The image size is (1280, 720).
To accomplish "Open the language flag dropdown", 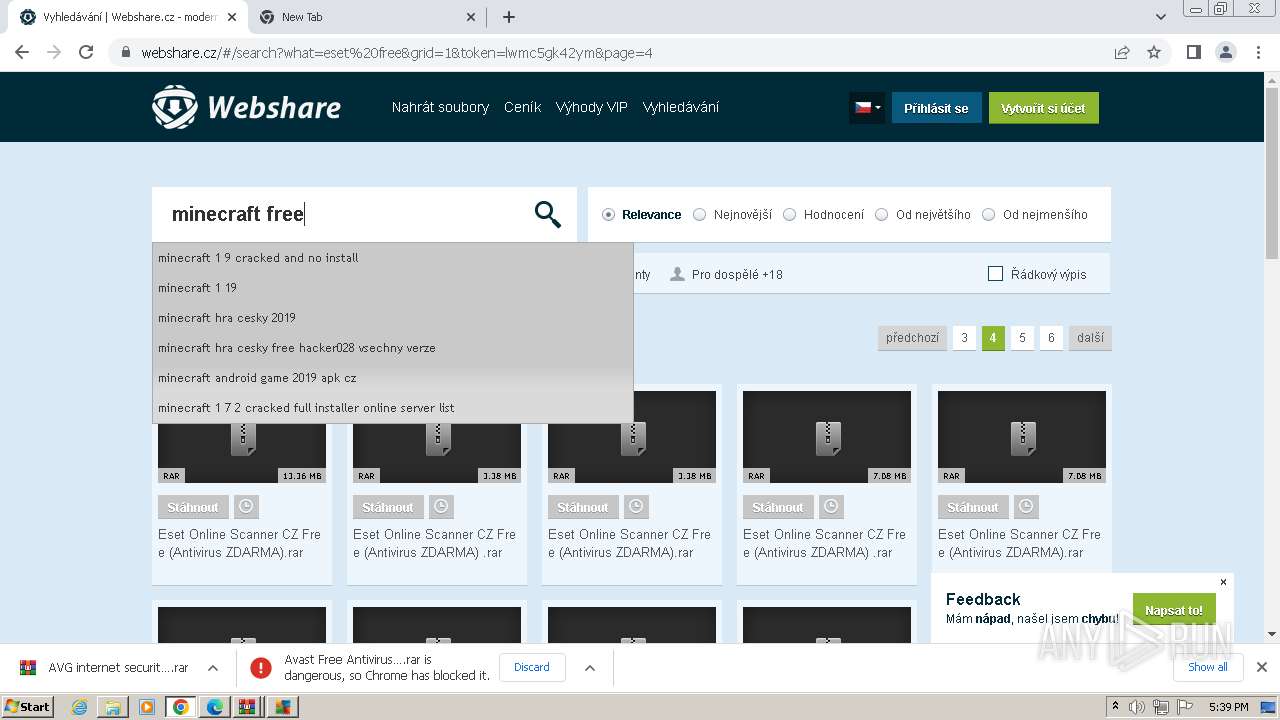I will point(867,107).
